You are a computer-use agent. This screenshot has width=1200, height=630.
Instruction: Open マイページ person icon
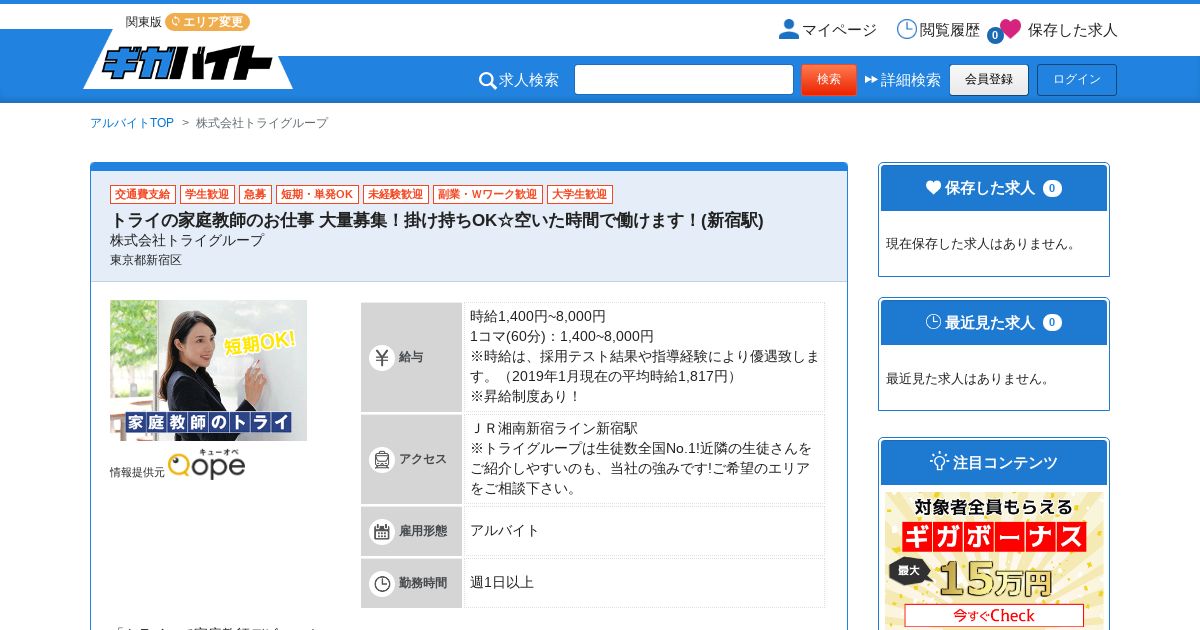coord(789,29)
